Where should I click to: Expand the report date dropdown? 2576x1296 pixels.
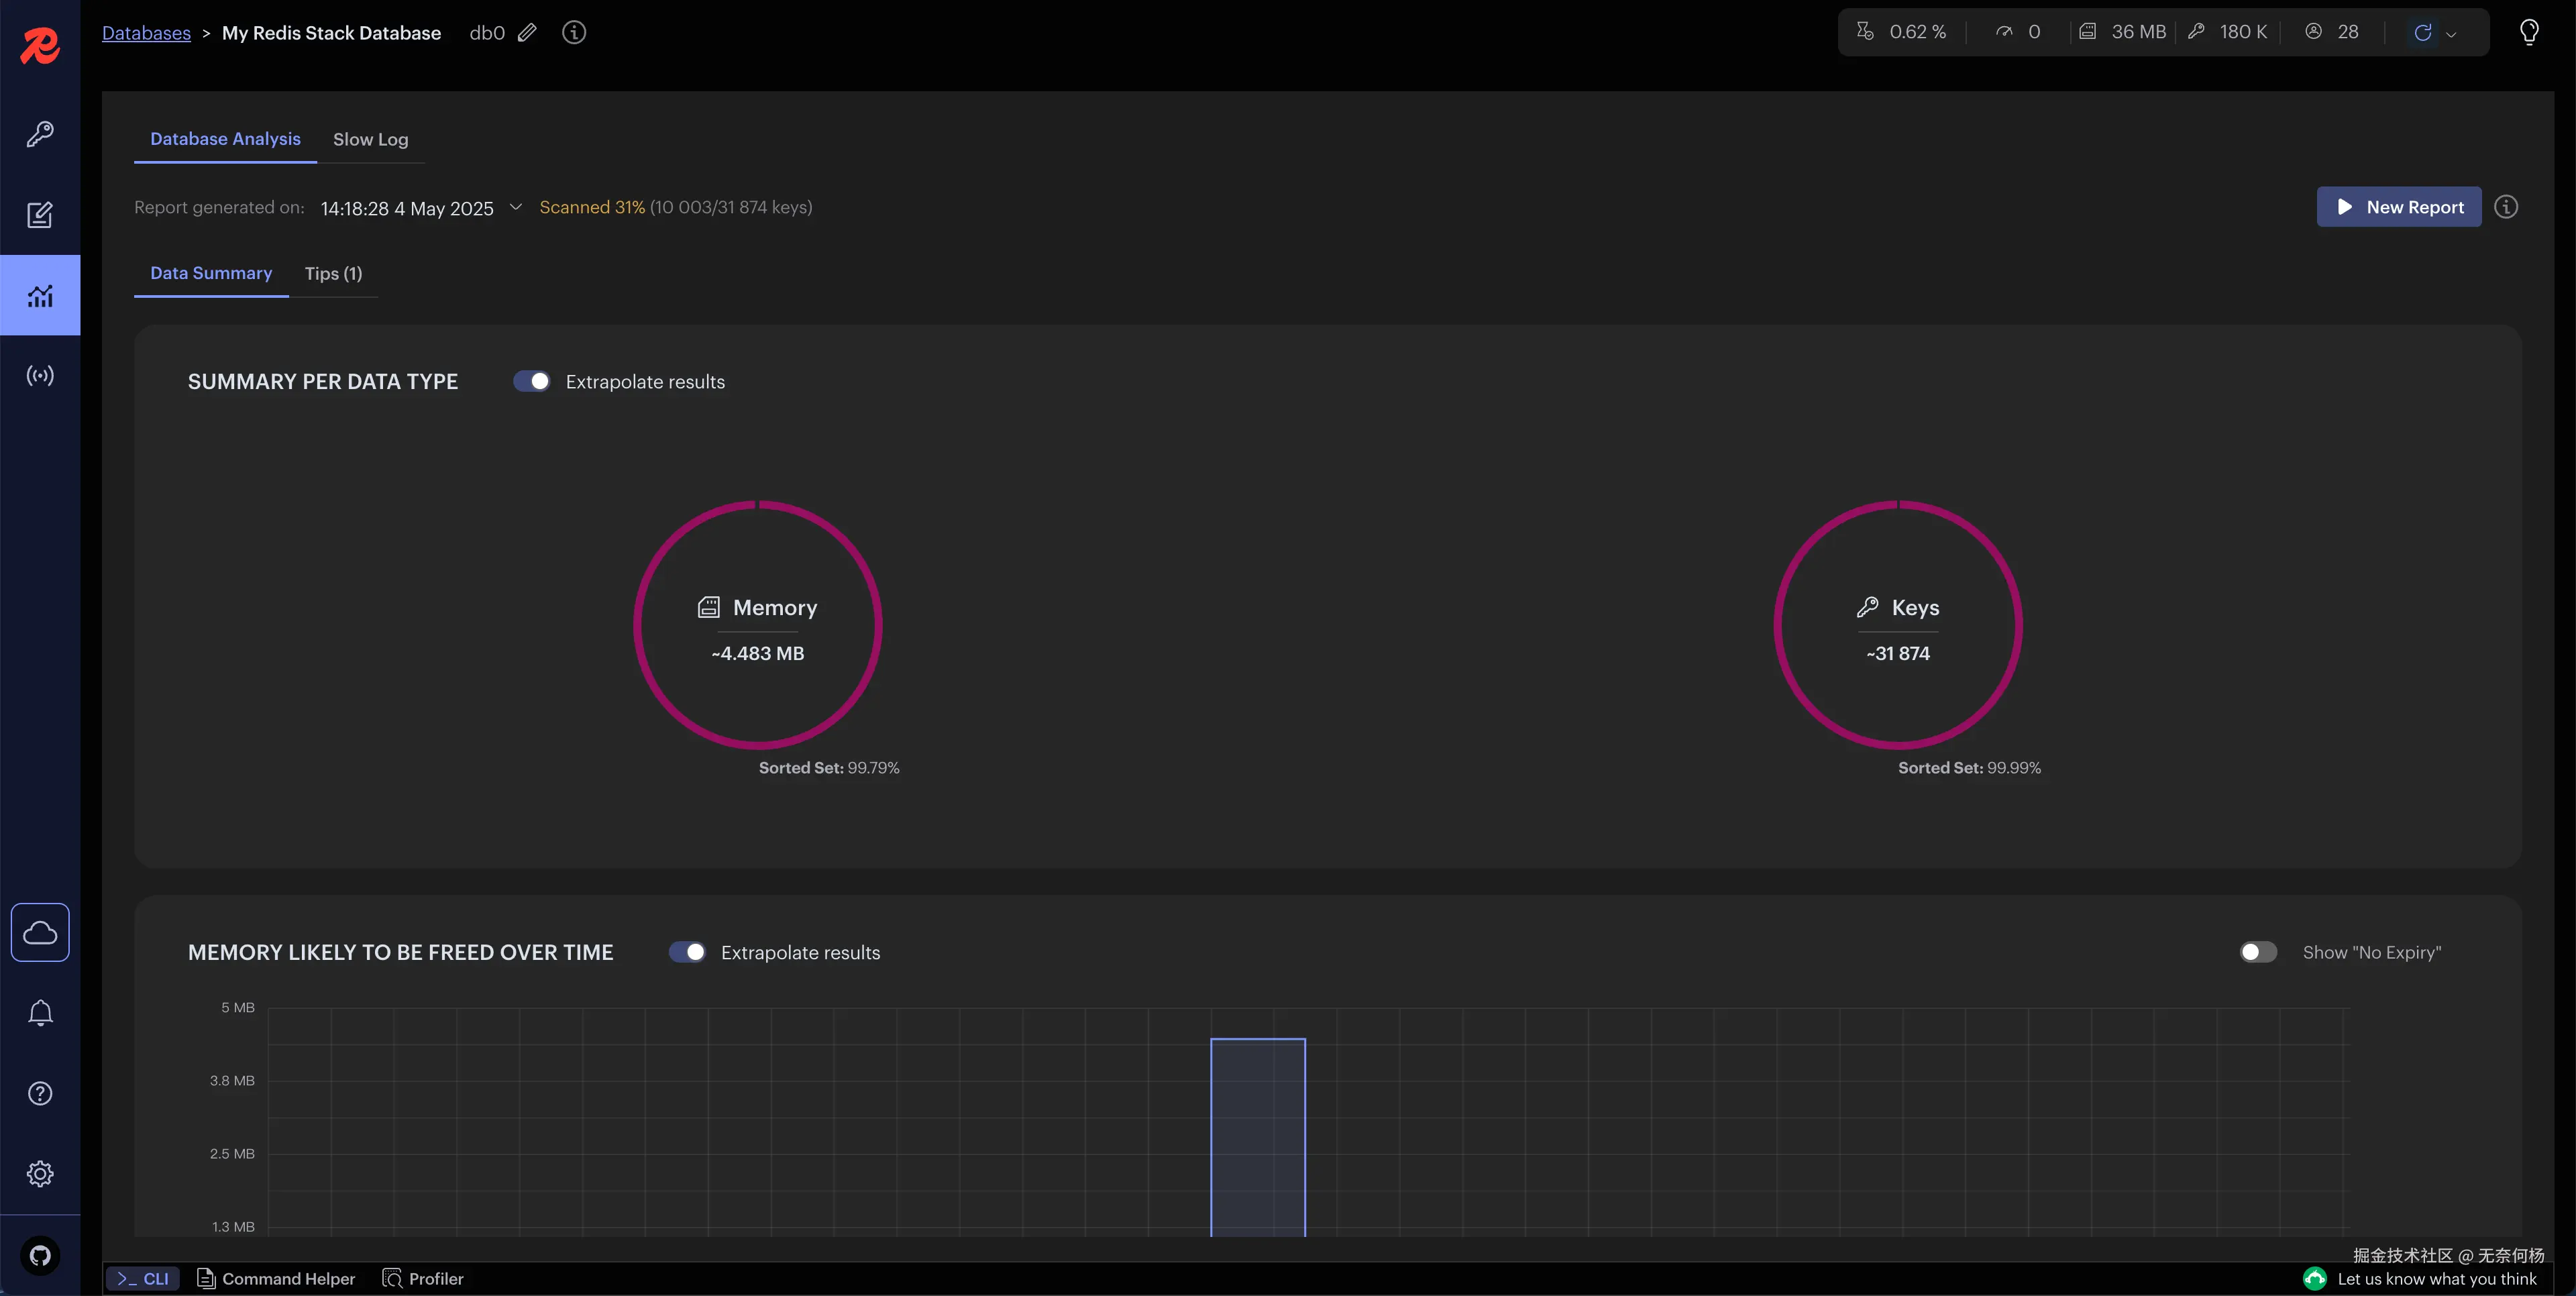tap(516, 207)
